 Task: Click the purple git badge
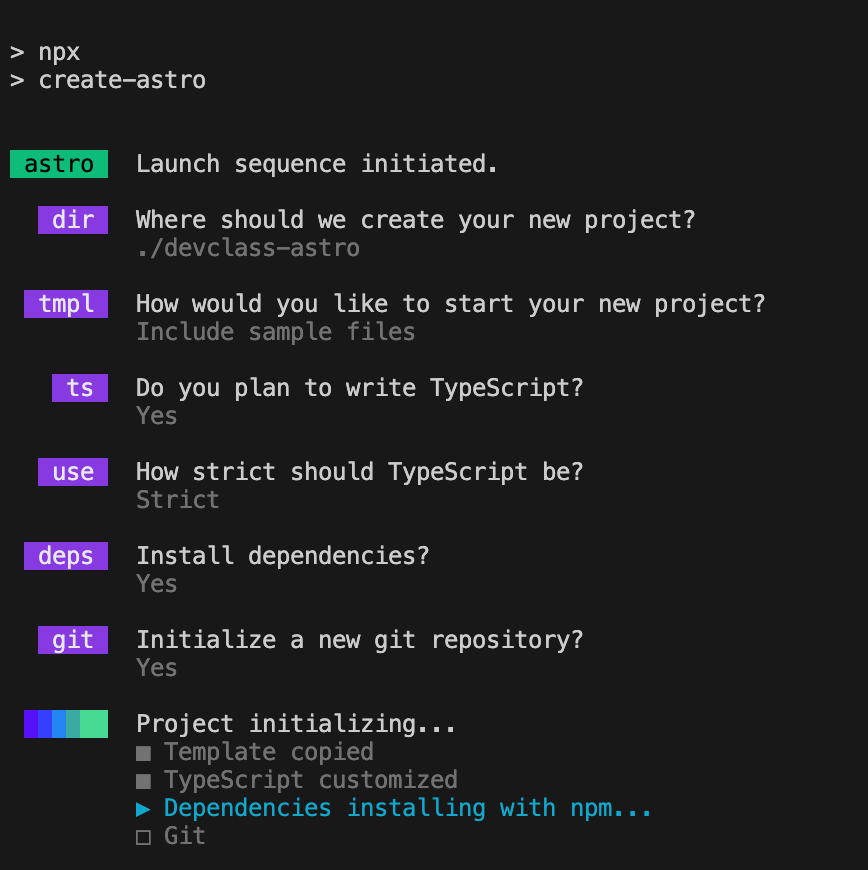(x=73, y=639)
